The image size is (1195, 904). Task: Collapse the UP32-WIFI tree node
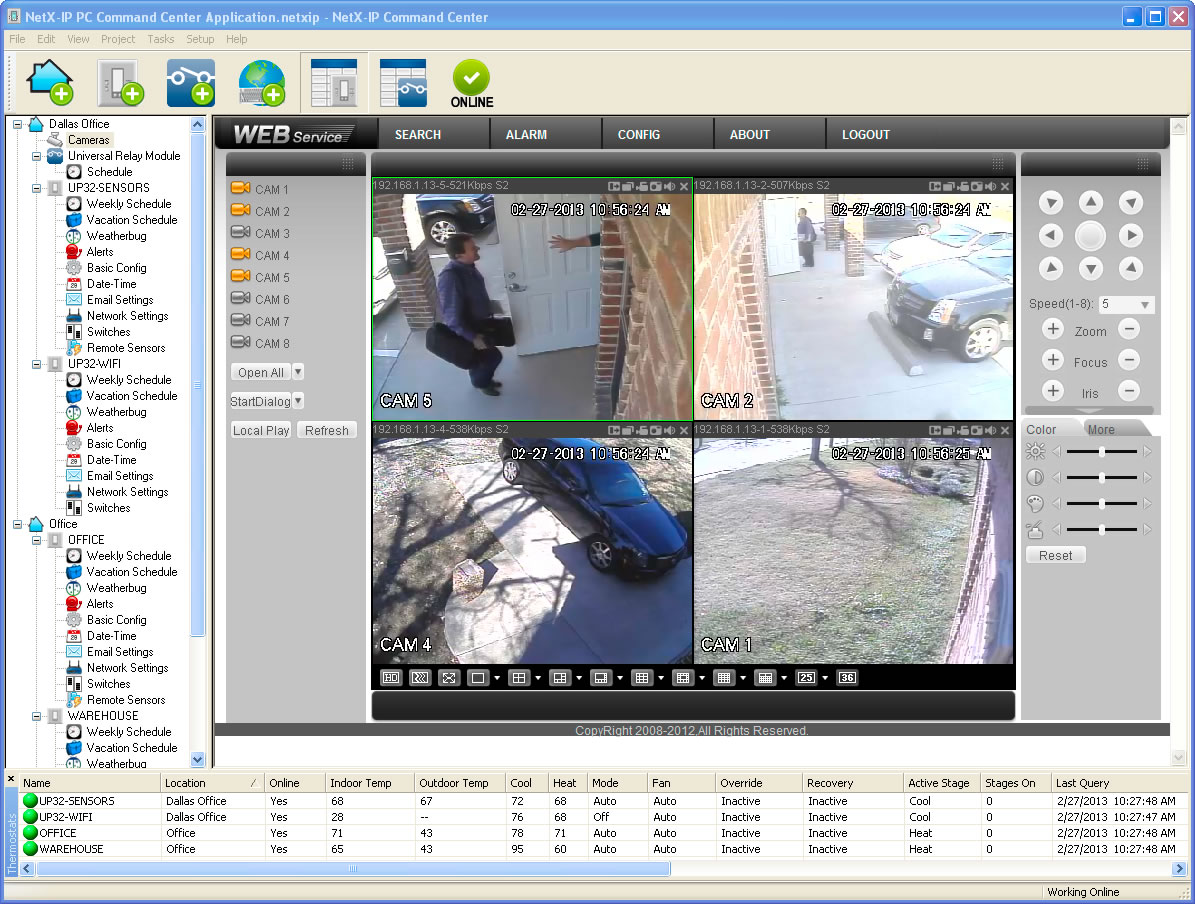pyautogui.click(x=36, y=364)
